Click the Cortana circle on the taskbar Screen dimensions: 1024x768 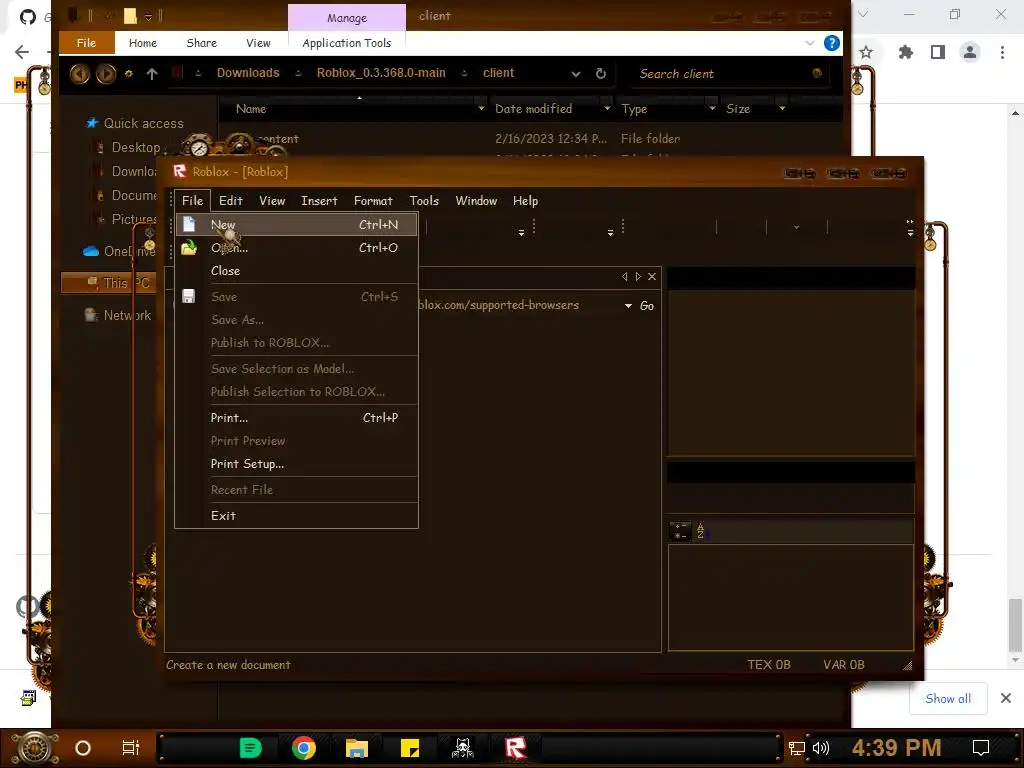point(83,748)
